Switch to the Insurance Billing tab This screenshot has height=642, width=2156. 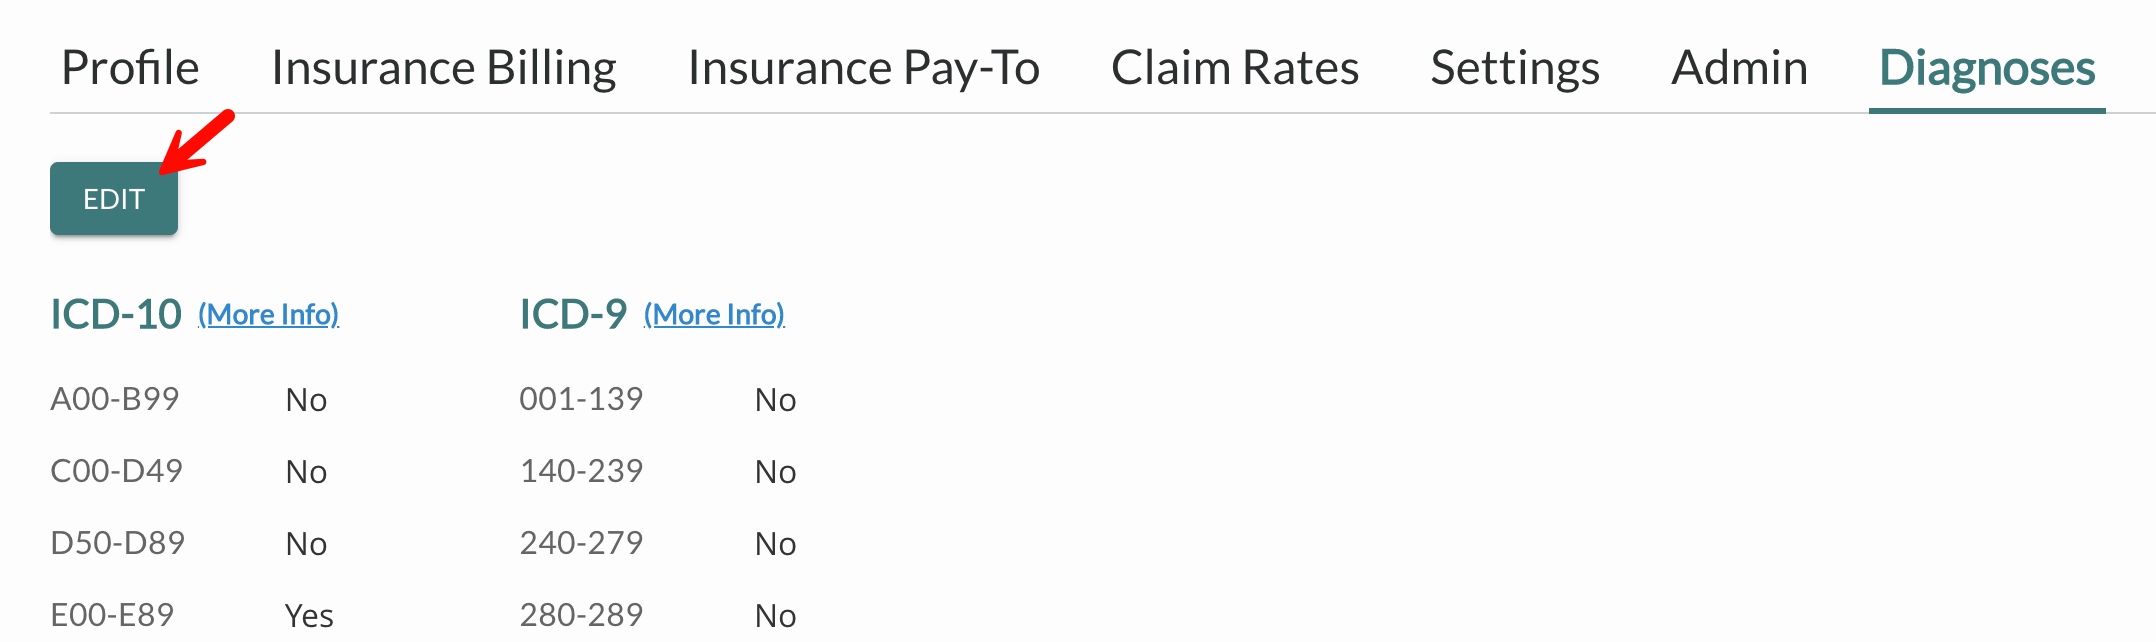(444, 68)
